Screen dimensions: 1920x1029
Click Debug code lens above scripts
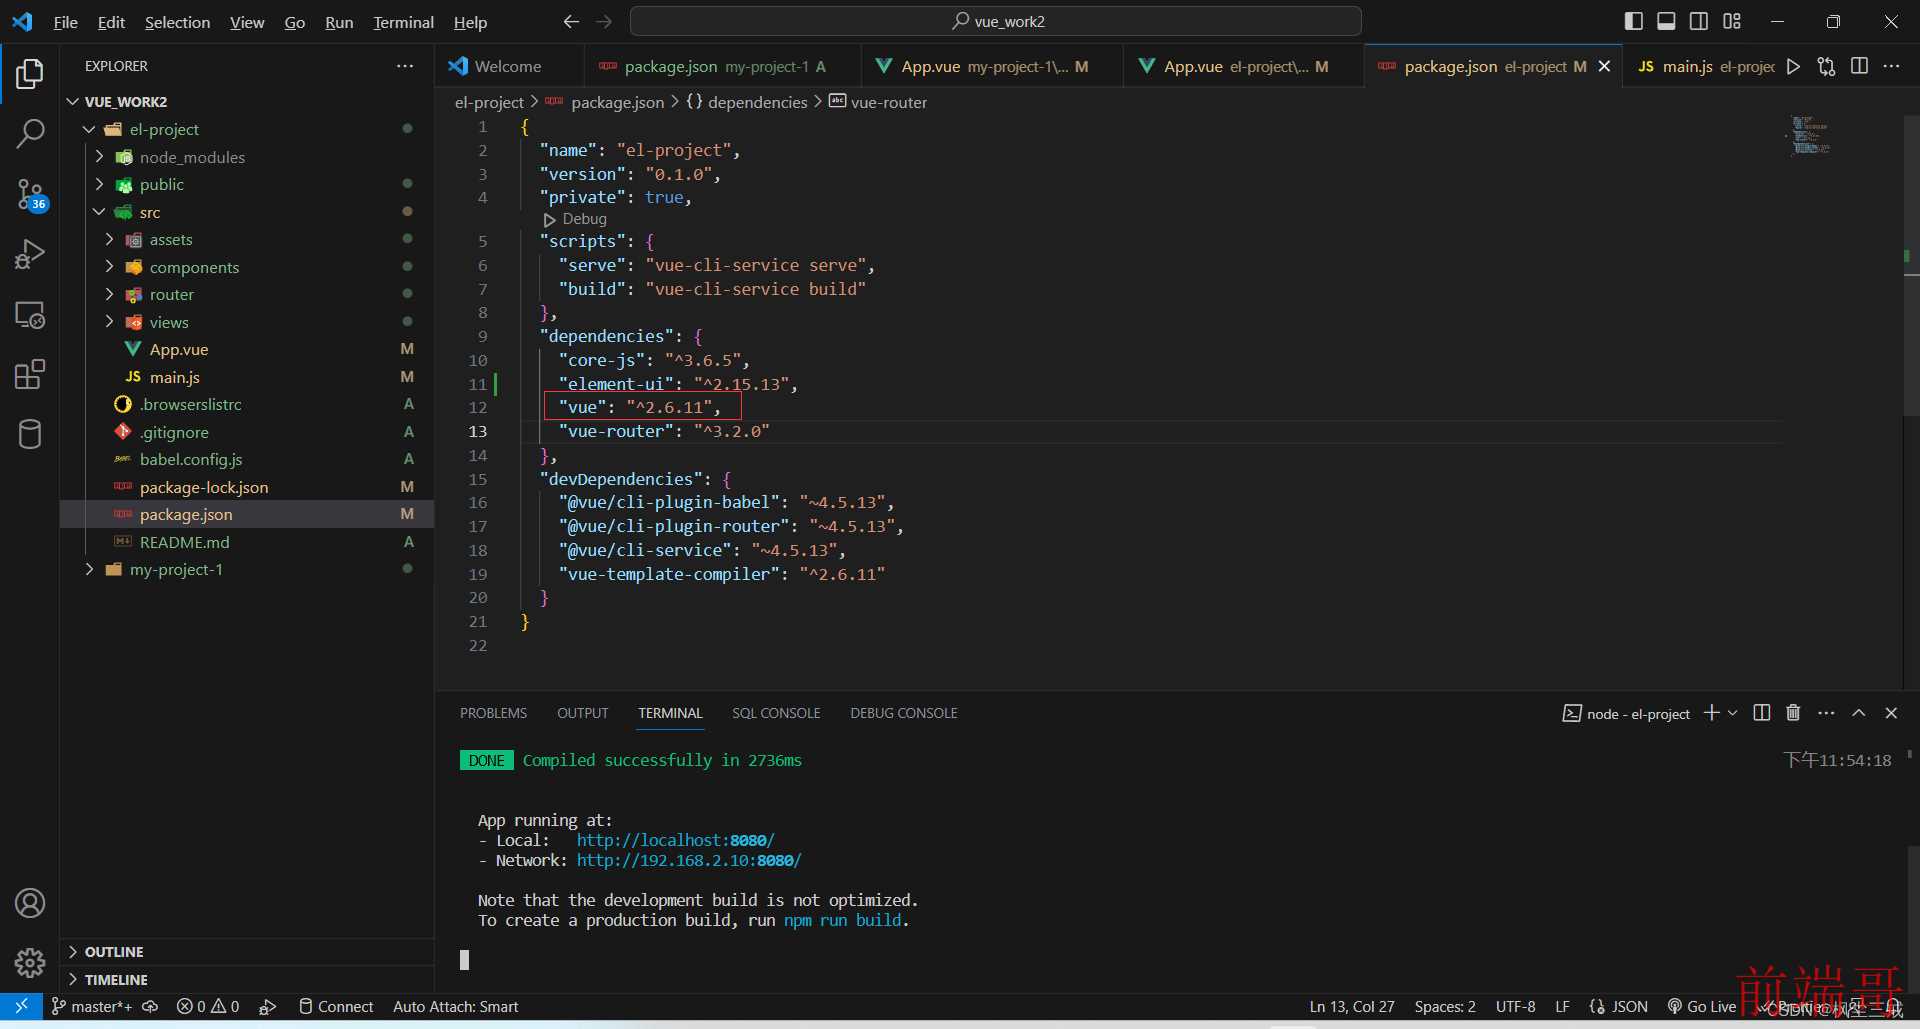(575, 219)
